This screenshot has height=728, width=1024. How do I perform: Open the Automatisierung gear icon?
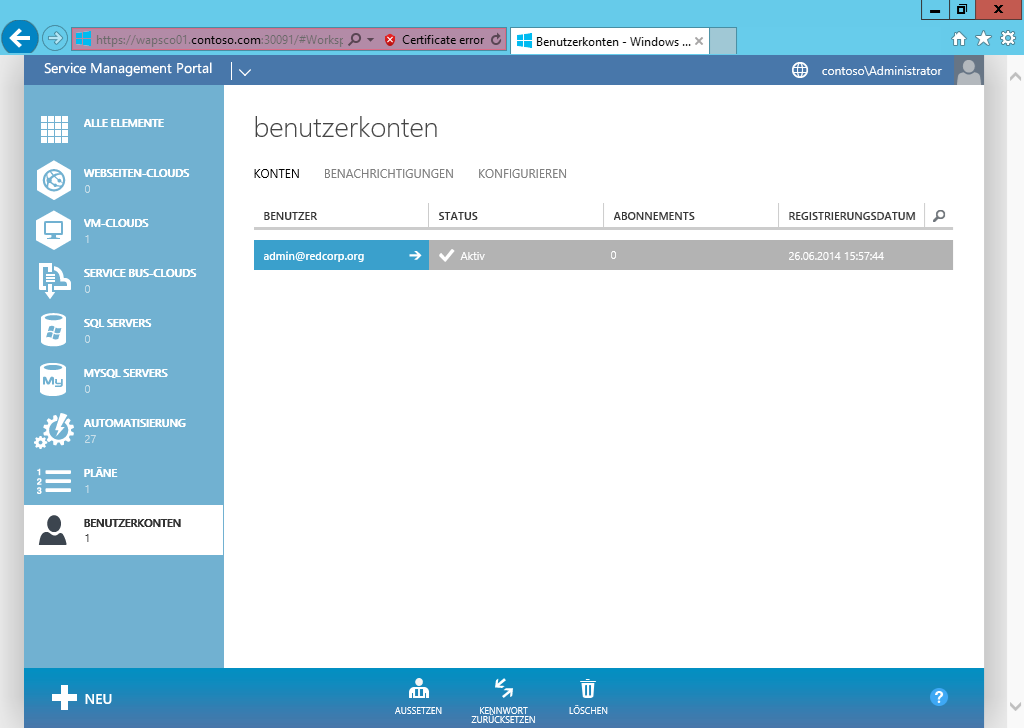(x=54, y=431)
